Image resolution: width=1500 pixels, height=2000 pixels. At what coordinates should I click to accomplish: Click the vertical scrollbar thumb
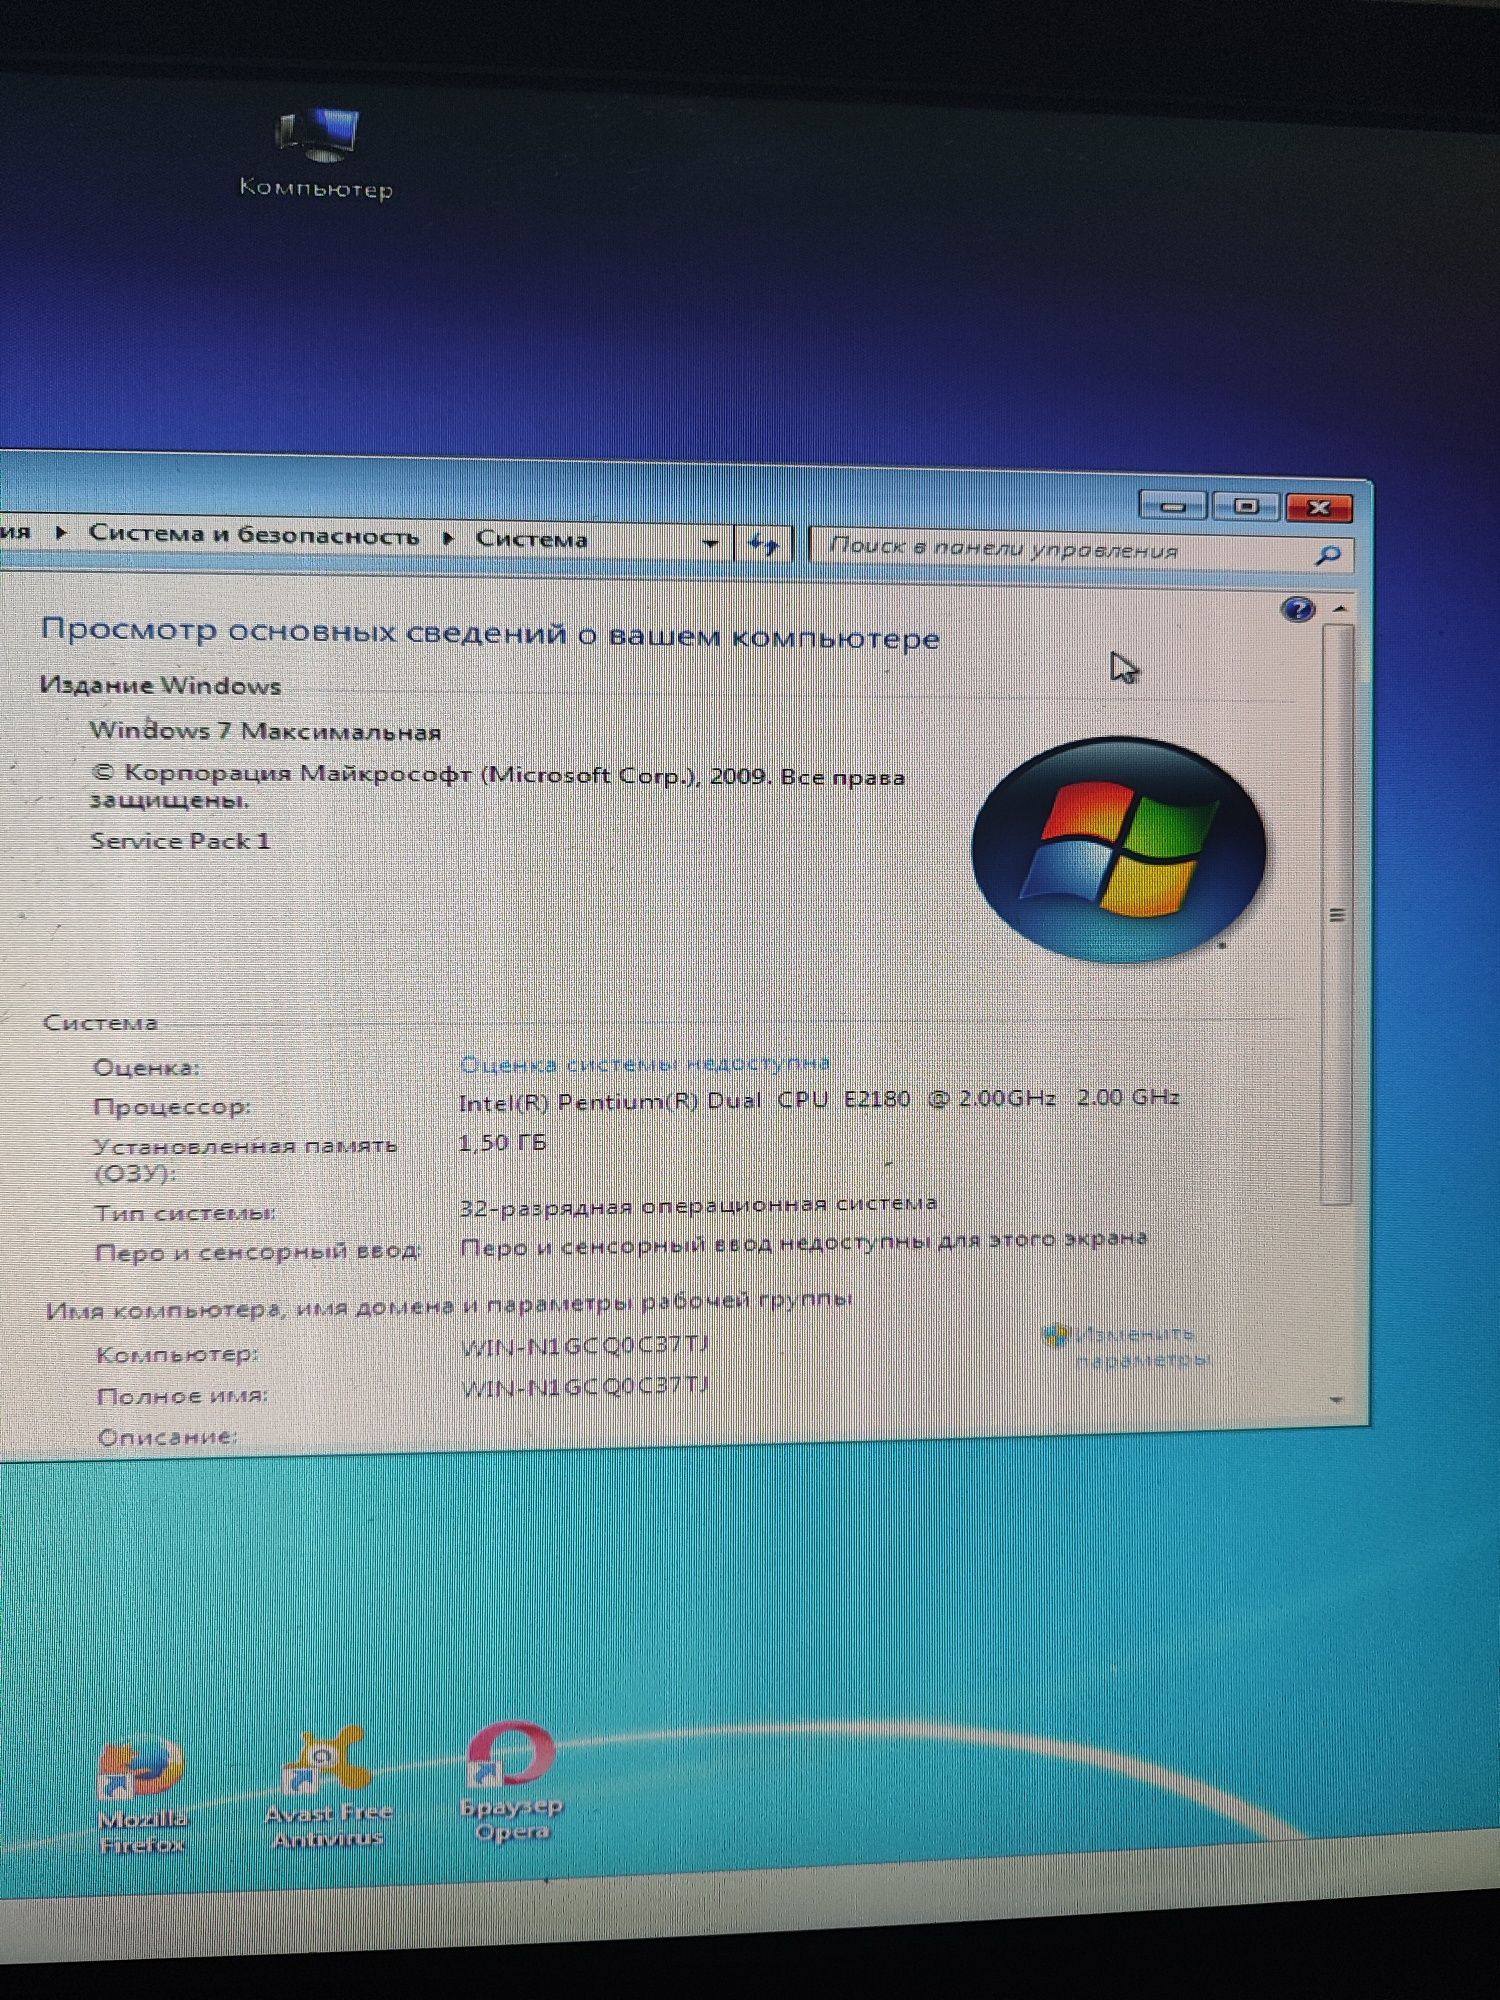[1336, 914]
